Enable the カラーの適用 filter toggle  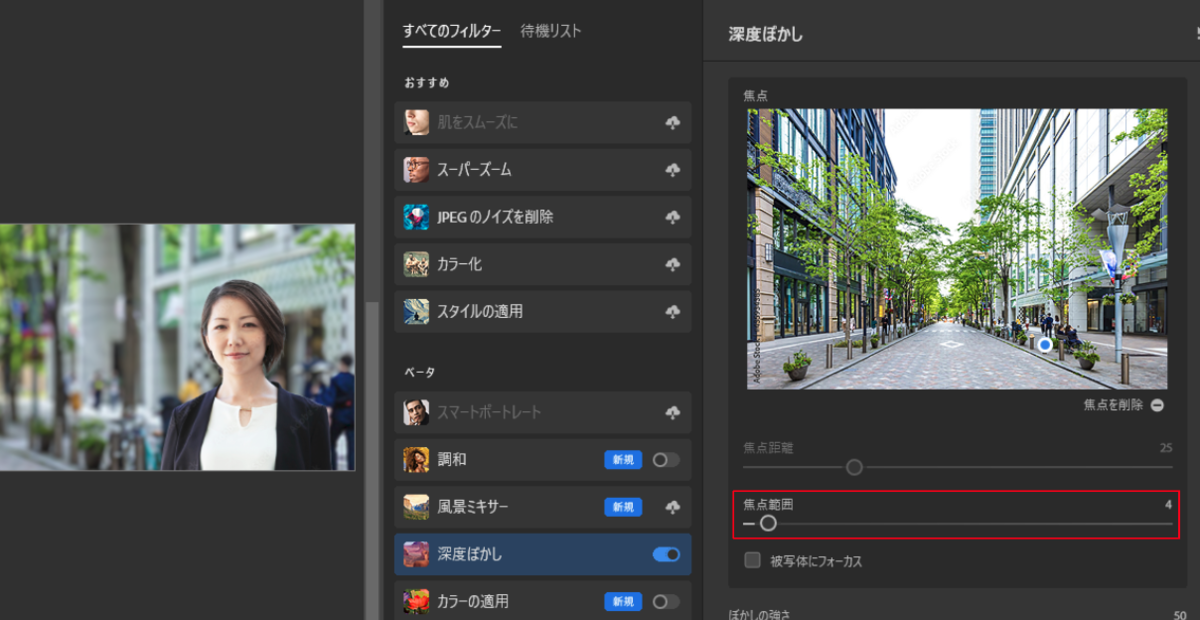coord(666,601)
